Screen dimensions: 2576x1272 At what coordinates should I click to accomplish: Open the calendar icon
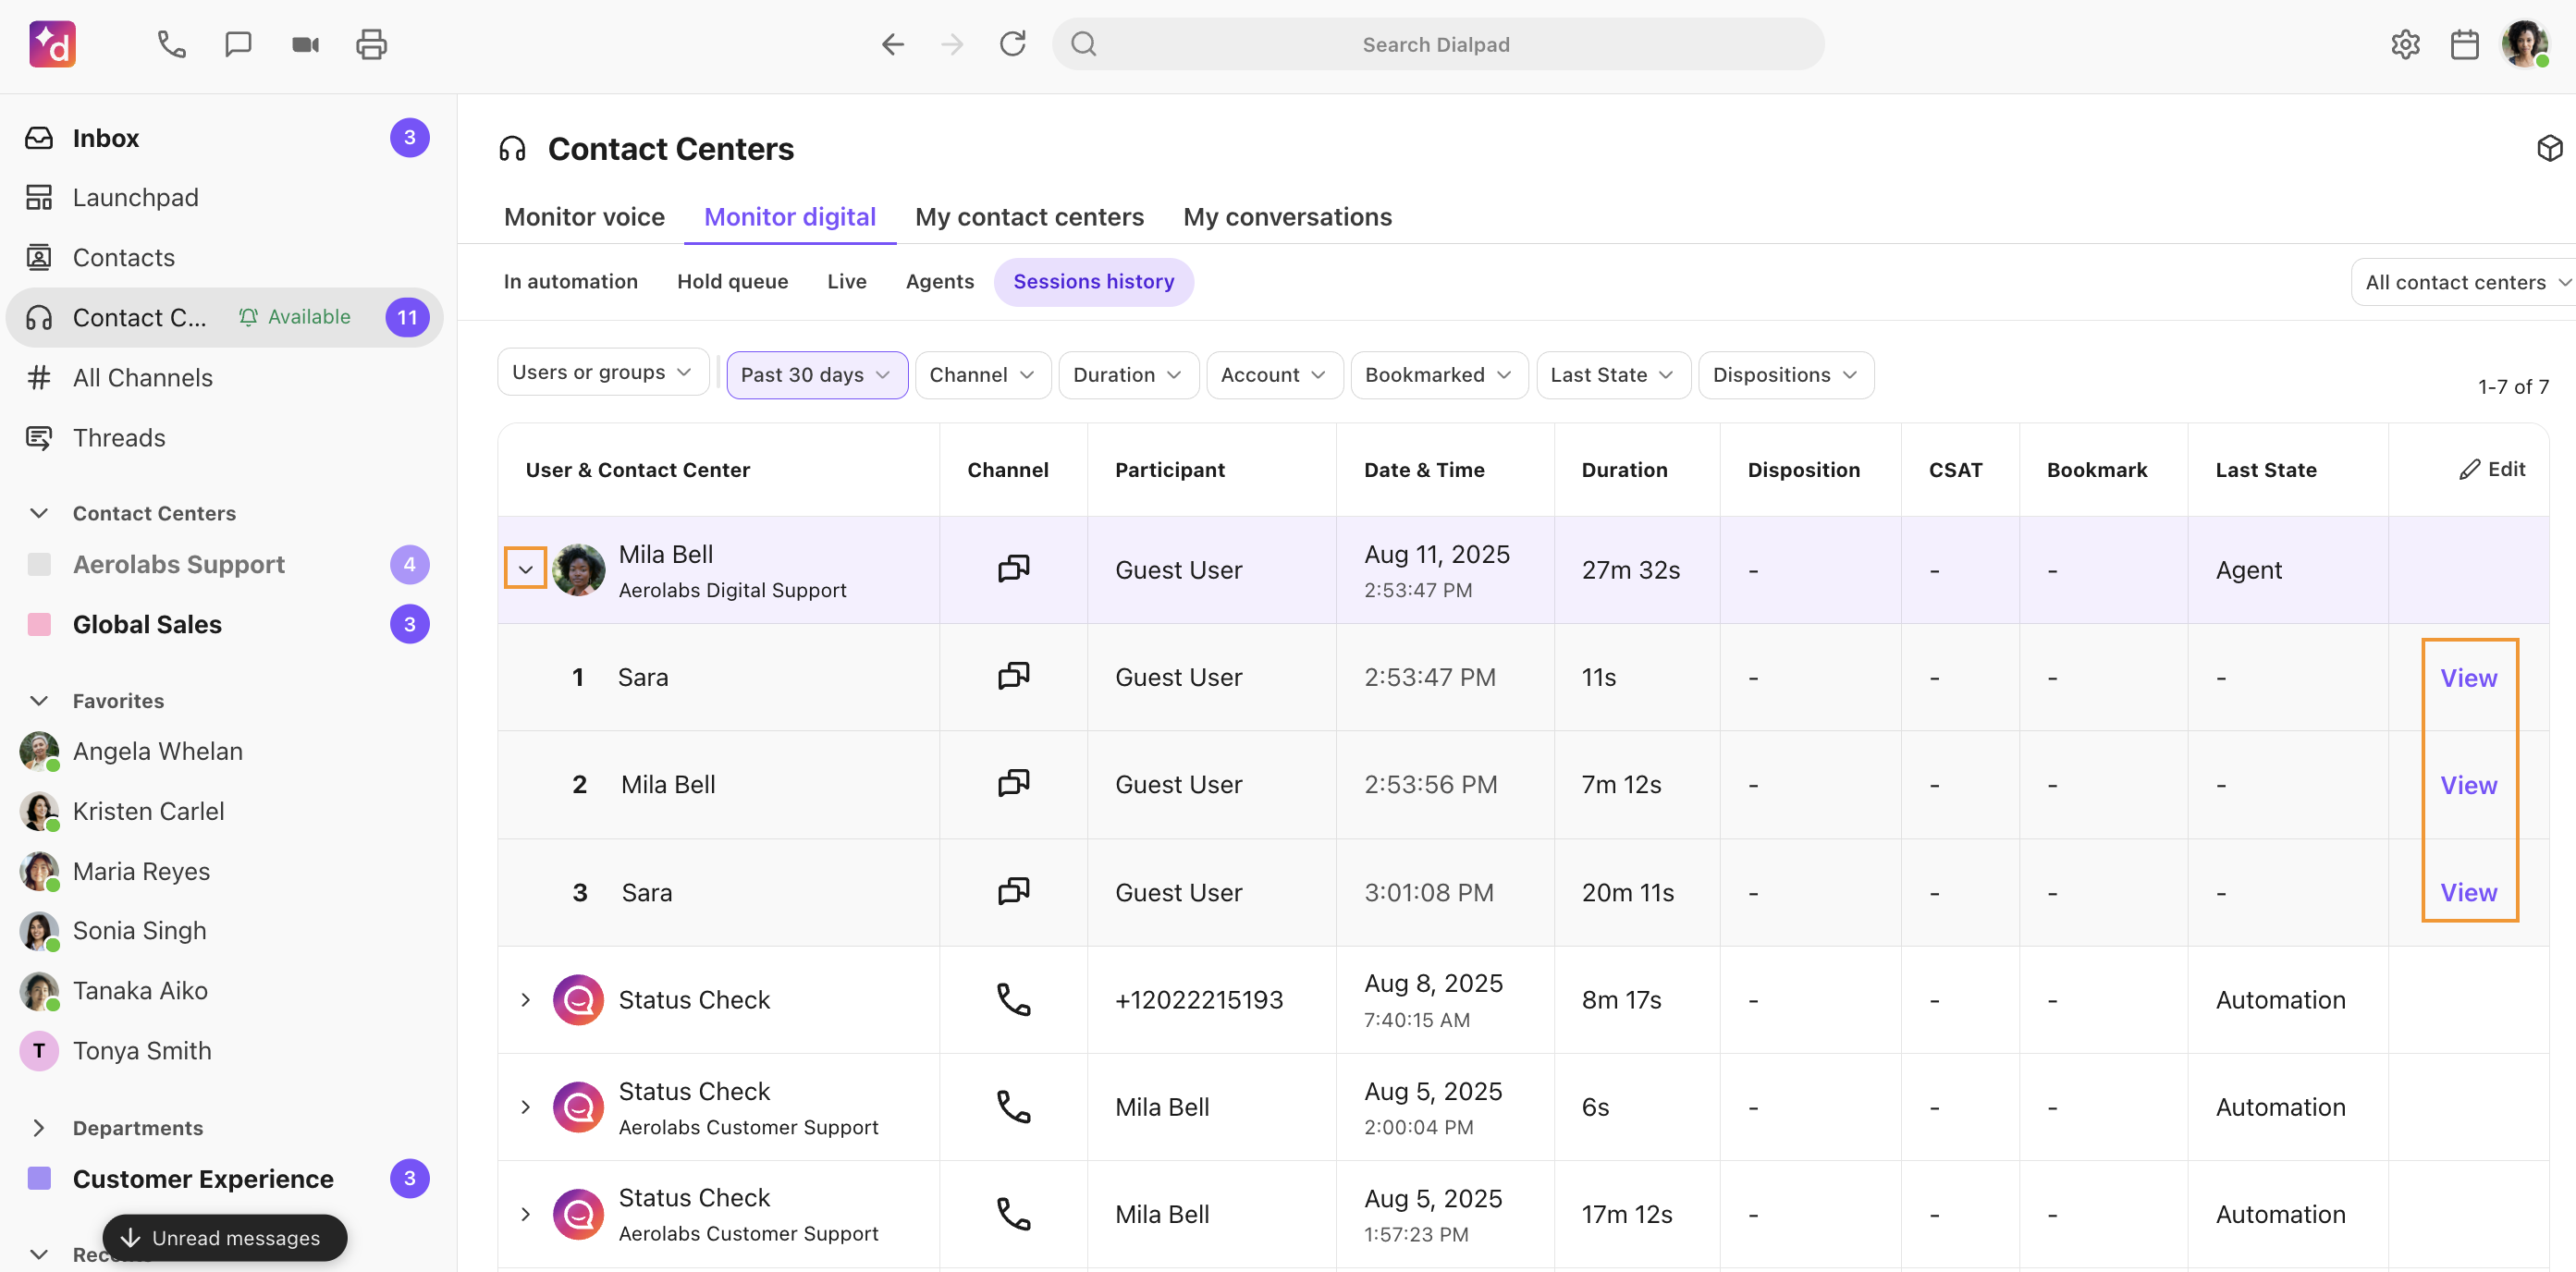point(2464,44)
